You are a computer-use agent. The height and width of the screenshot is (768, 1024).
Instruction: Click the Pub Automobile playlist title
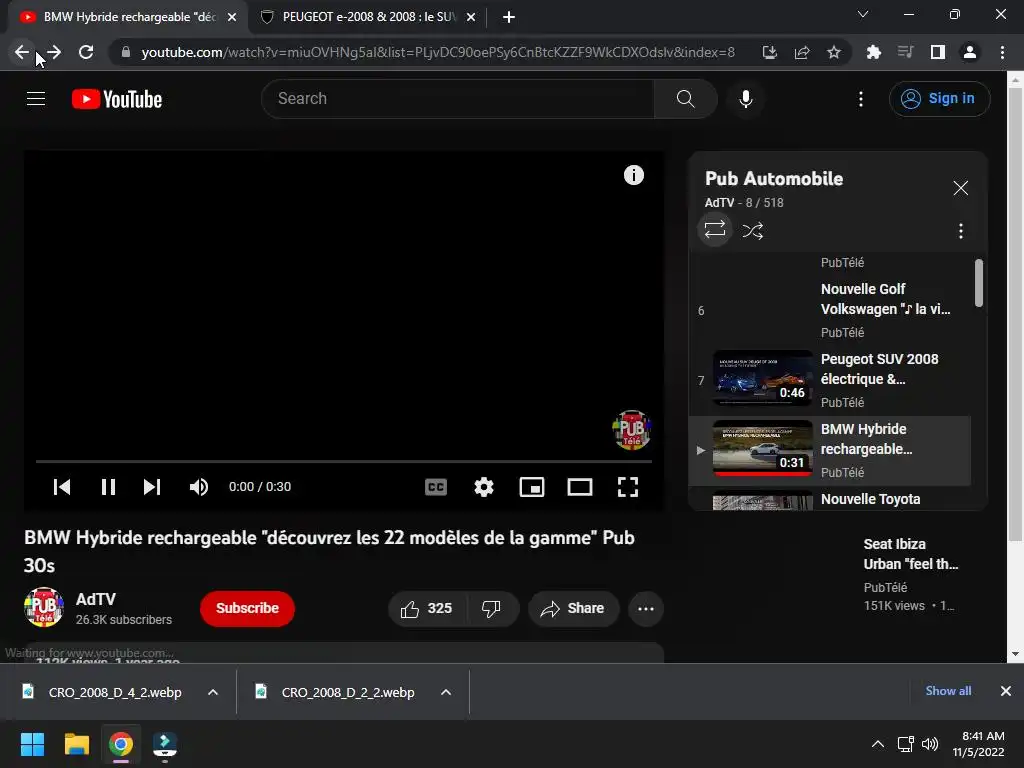tap(774, 178)
